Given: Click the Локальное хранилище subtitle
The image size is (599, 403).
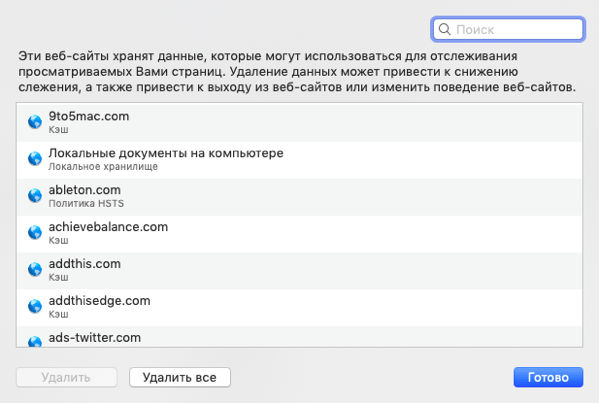Looking at the screenshot, I should tap(103, 167).
